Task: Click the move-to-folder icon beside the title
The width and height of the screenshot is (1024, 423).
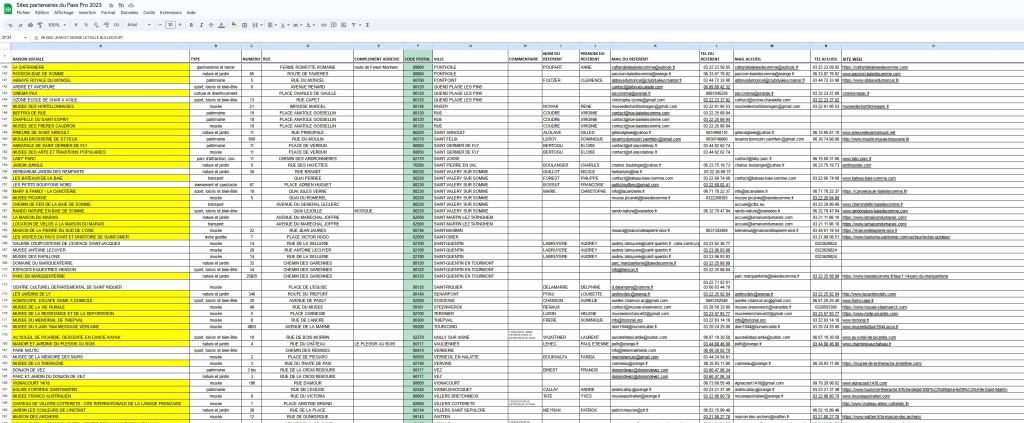Action: pyautogui.click(x=121, y=5)
